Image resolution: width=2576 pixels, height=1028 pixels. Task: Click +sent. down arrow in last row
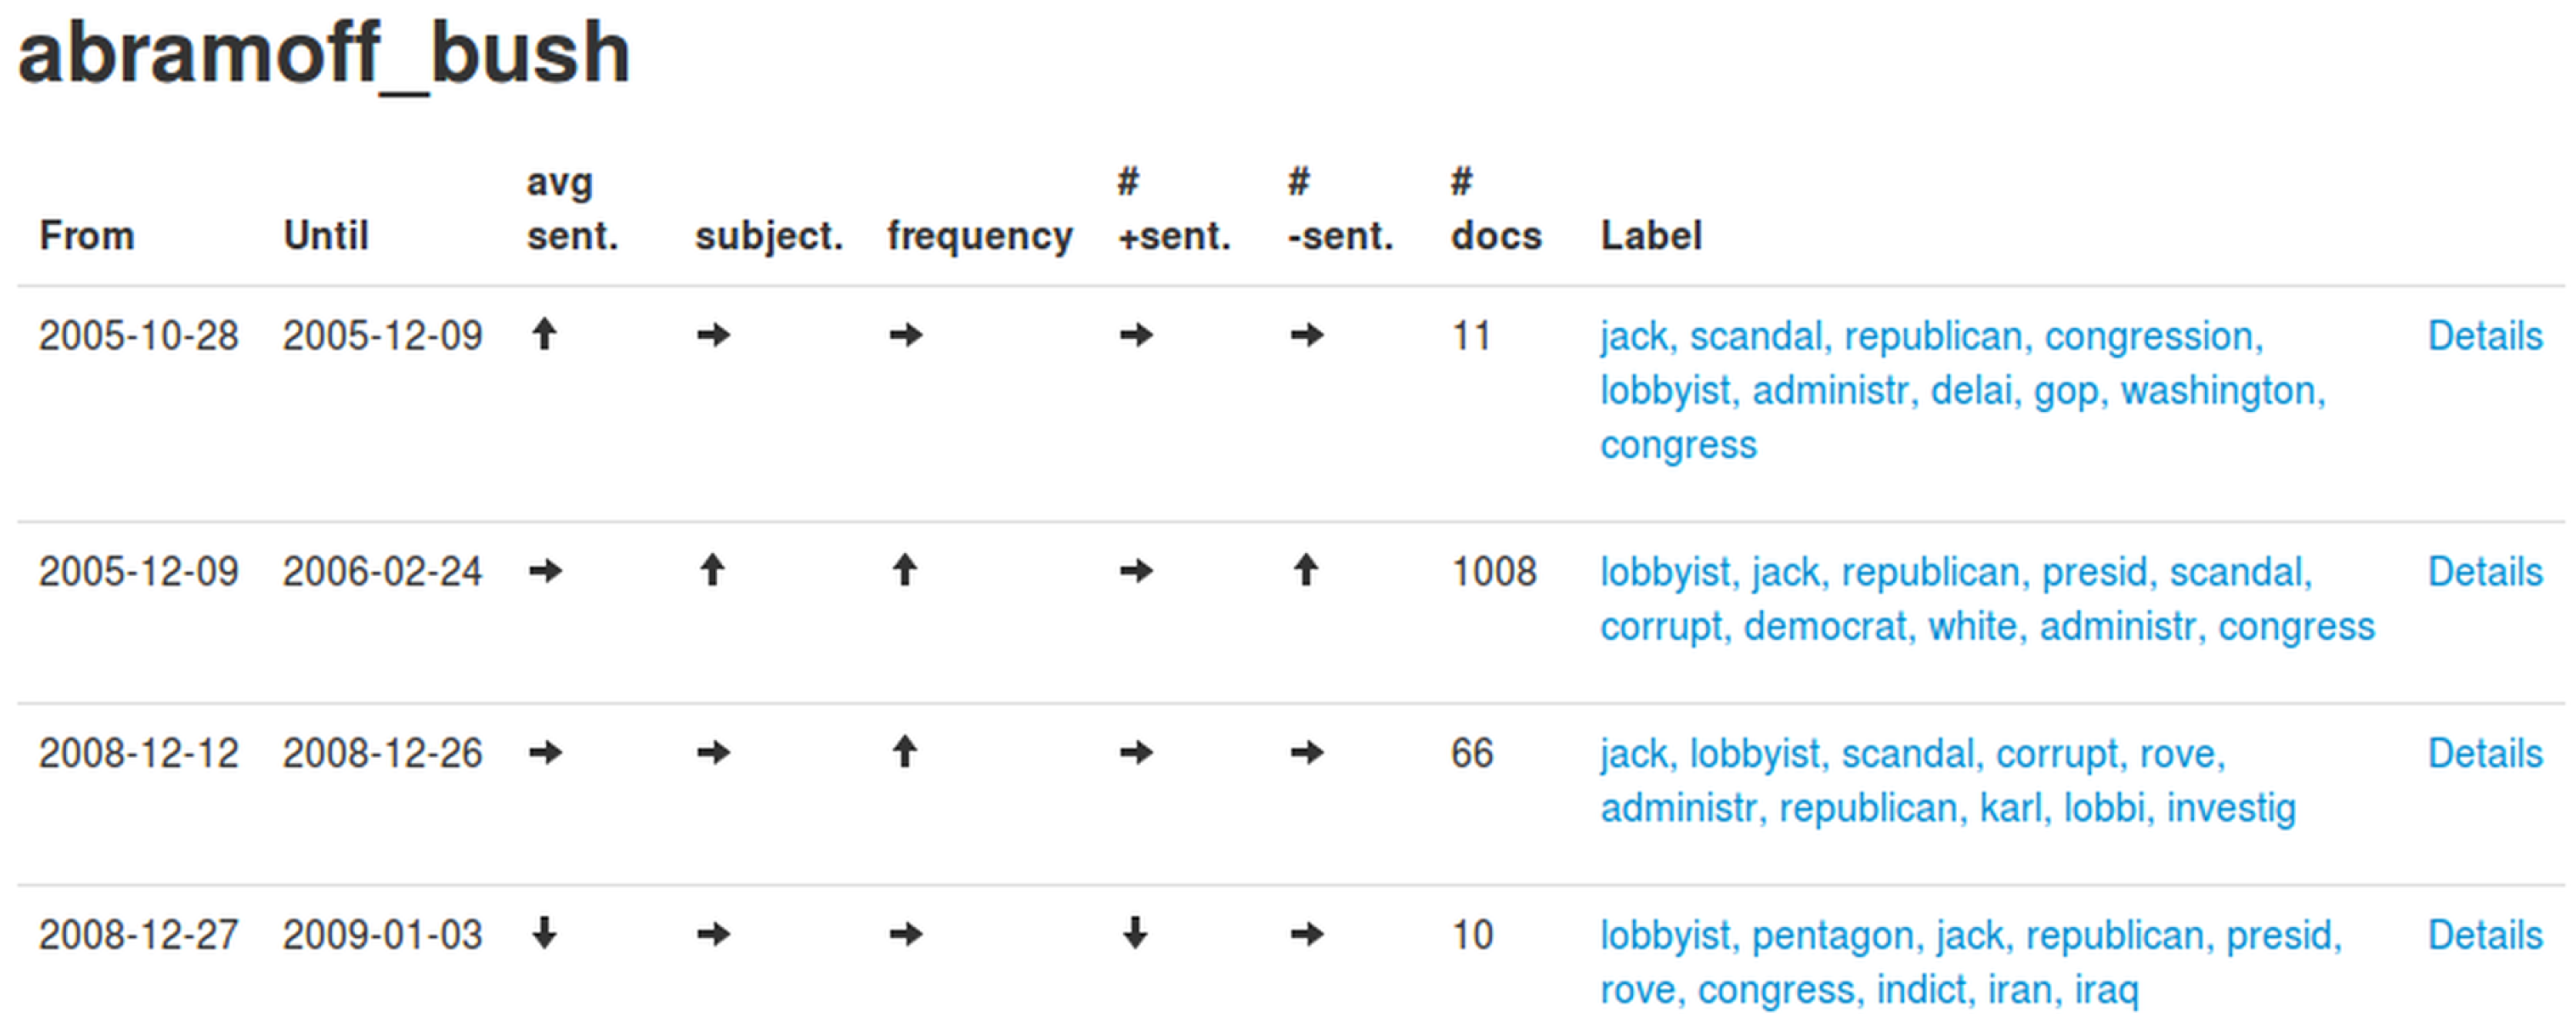coord(1135,934)
